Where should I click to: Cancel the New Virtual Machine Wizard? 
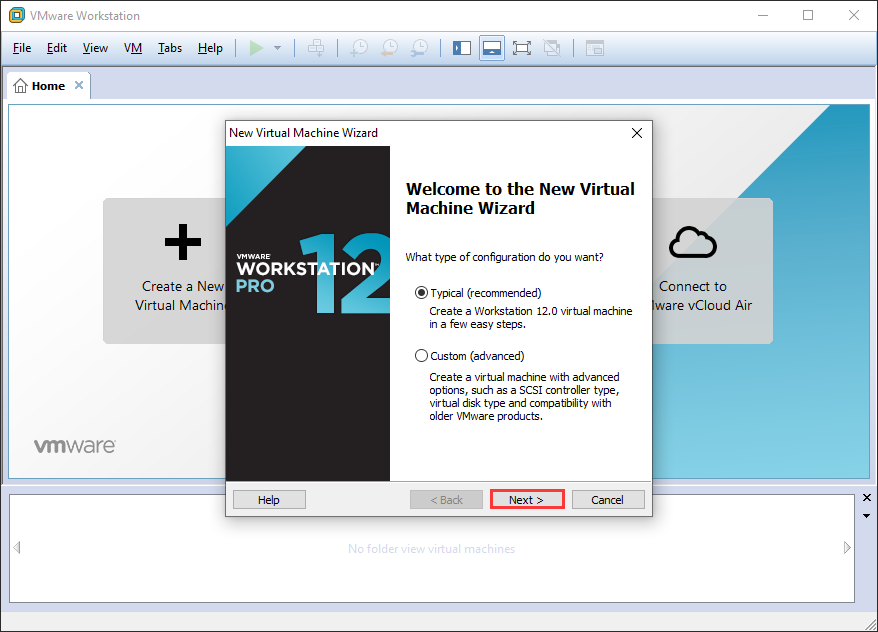pos(608,499)
